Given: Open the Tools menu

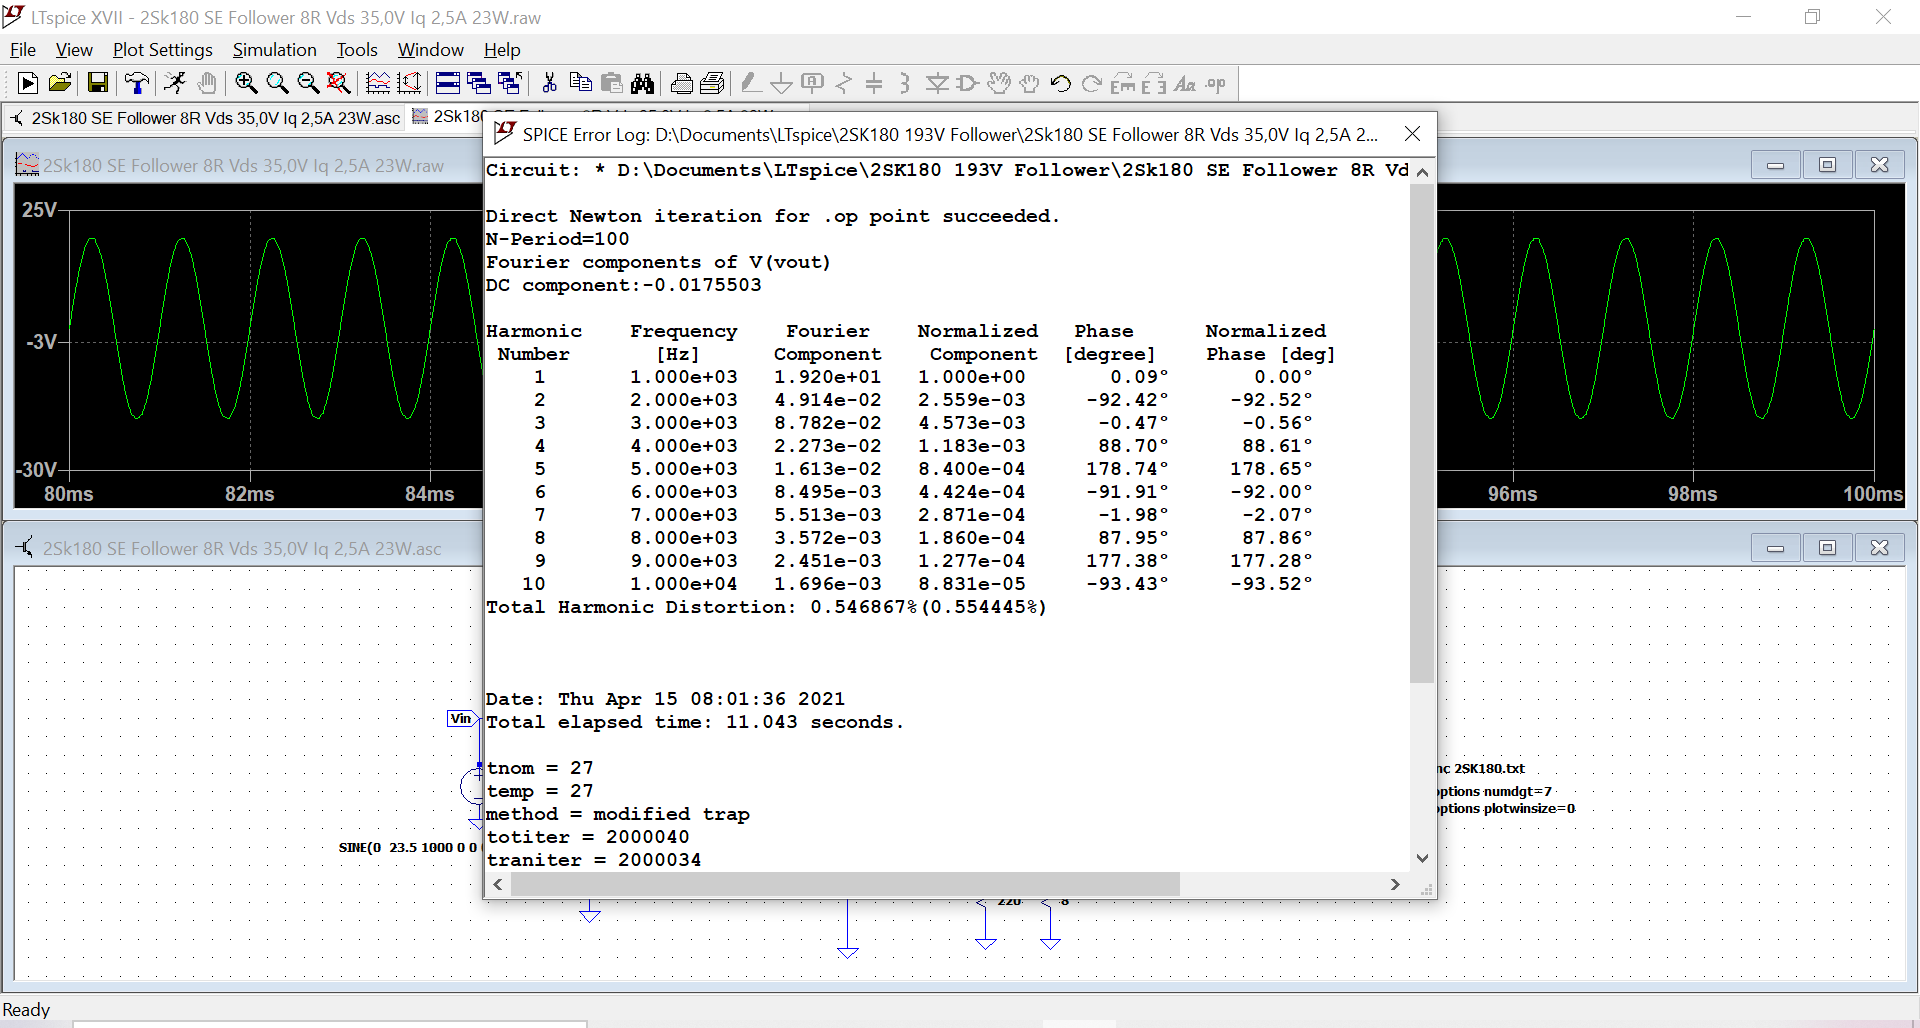Looking at the screenshot, I should click(357, 50).
